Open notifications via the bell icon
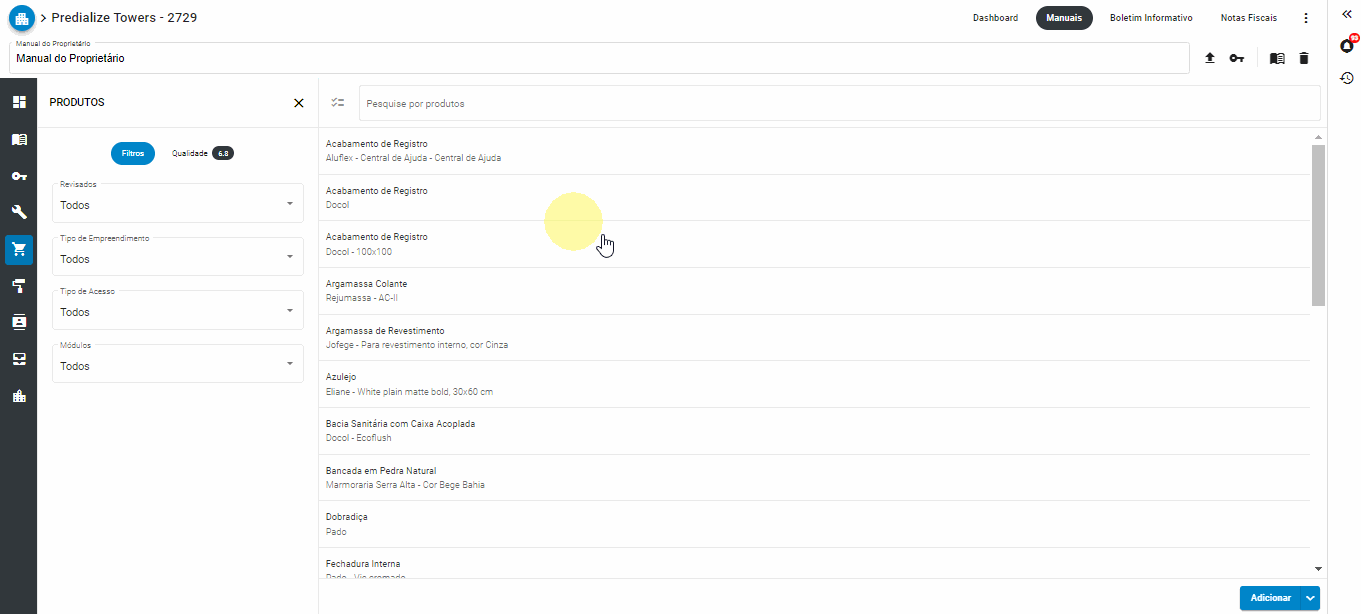The width and height of the screenshot is (1361, 614). coord(1346,45)
